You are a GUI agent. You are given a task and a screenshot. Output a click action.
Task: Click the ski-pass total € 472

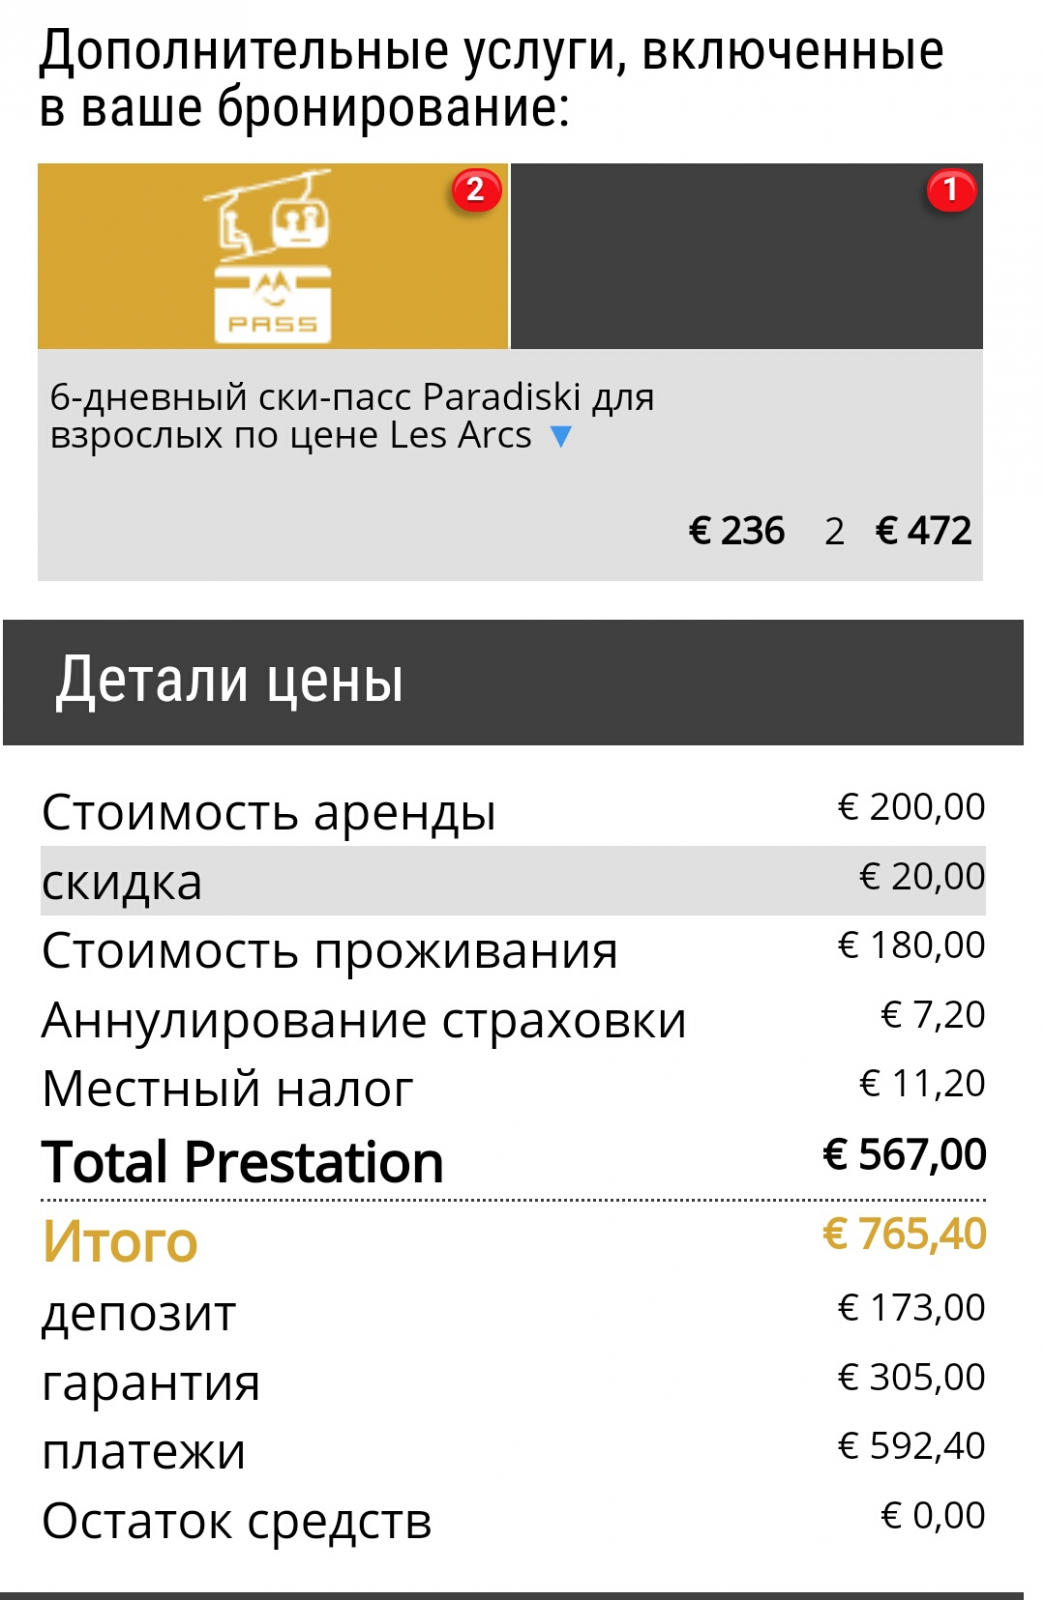(x=923, y=531)
